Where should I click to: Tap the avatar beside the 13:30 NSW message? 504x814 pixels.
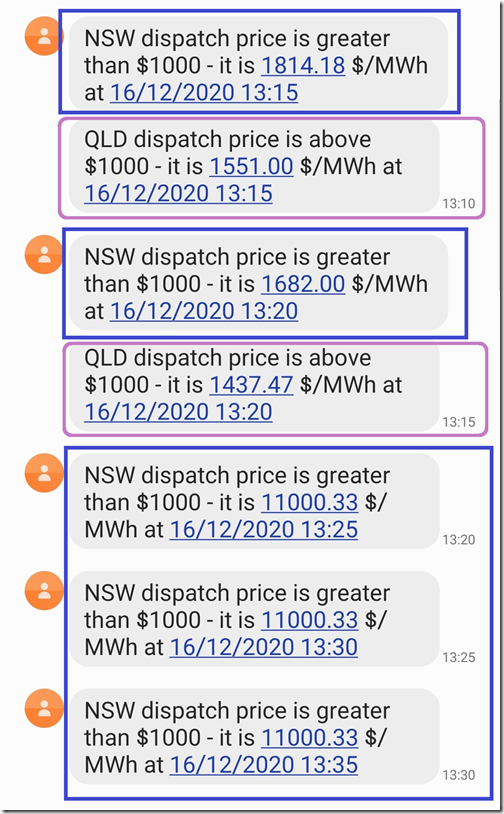click(x=44, y=591)
